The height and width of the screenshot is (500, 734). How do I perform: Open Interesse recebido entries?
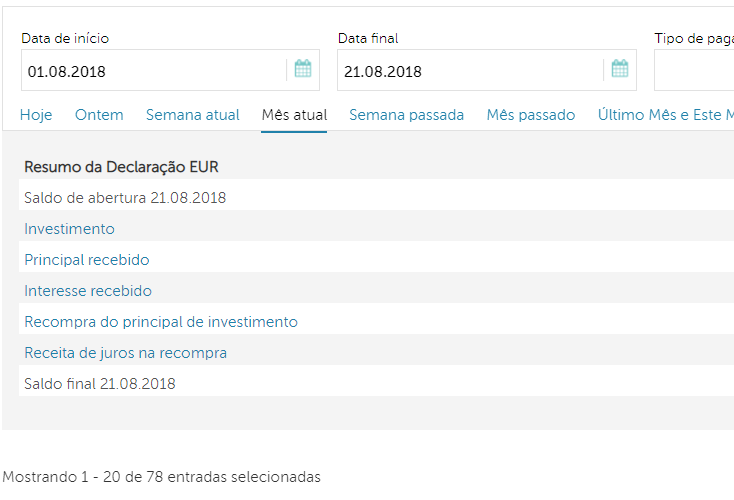[88, 291]
